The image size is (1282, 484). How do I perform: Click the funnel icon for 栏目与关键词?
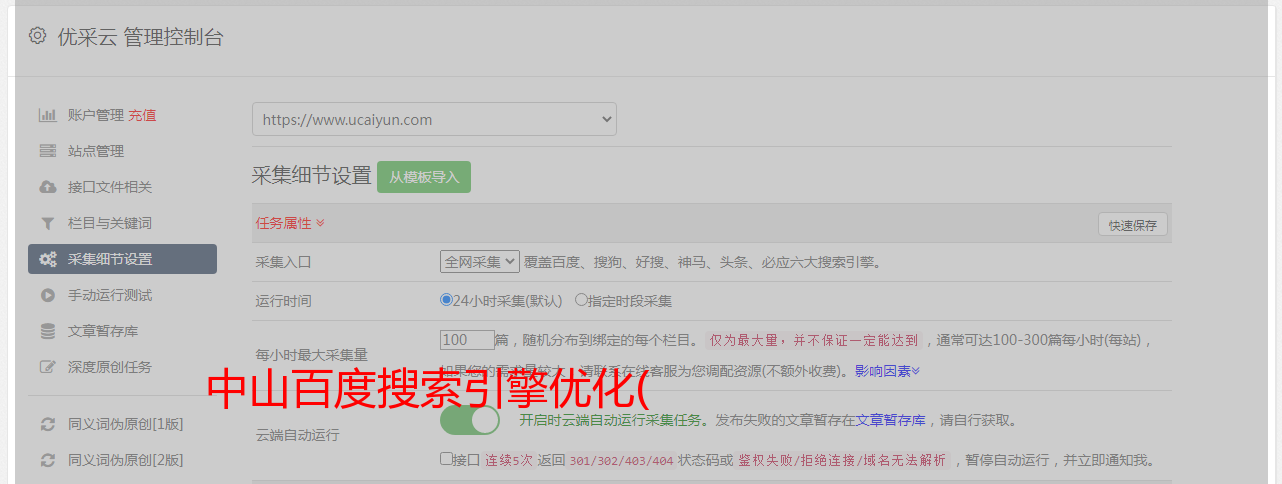(47, 223)
